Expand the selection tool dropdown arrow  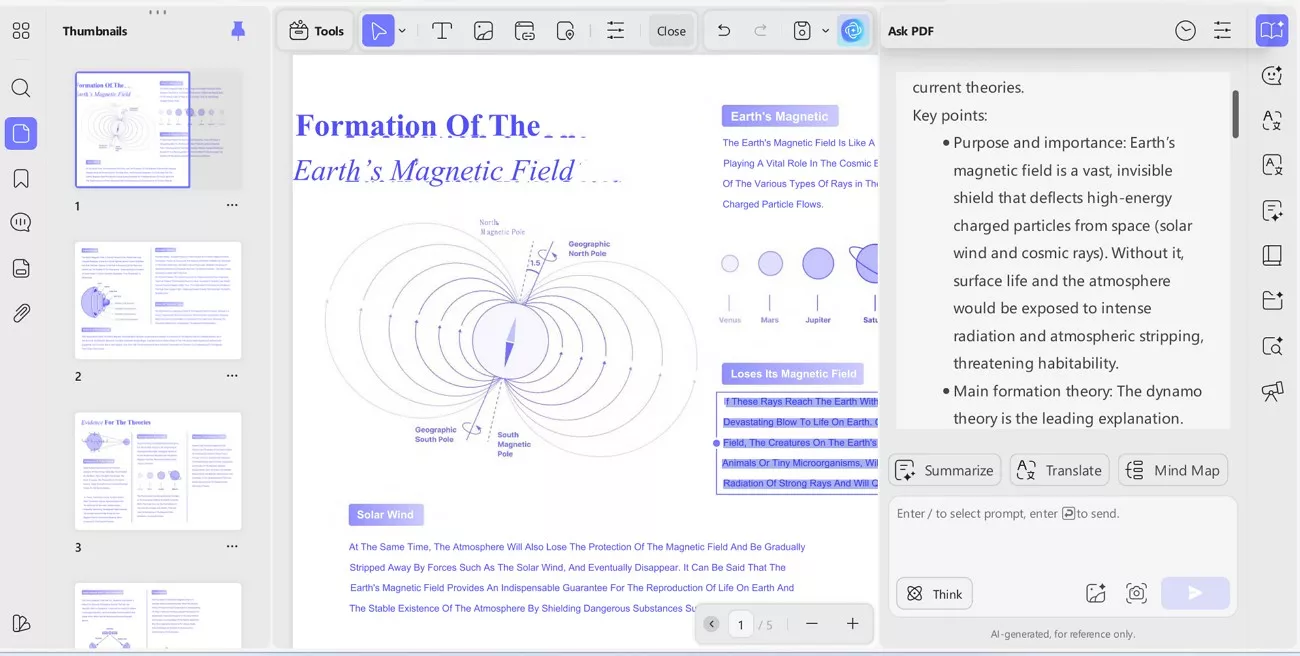402,31
